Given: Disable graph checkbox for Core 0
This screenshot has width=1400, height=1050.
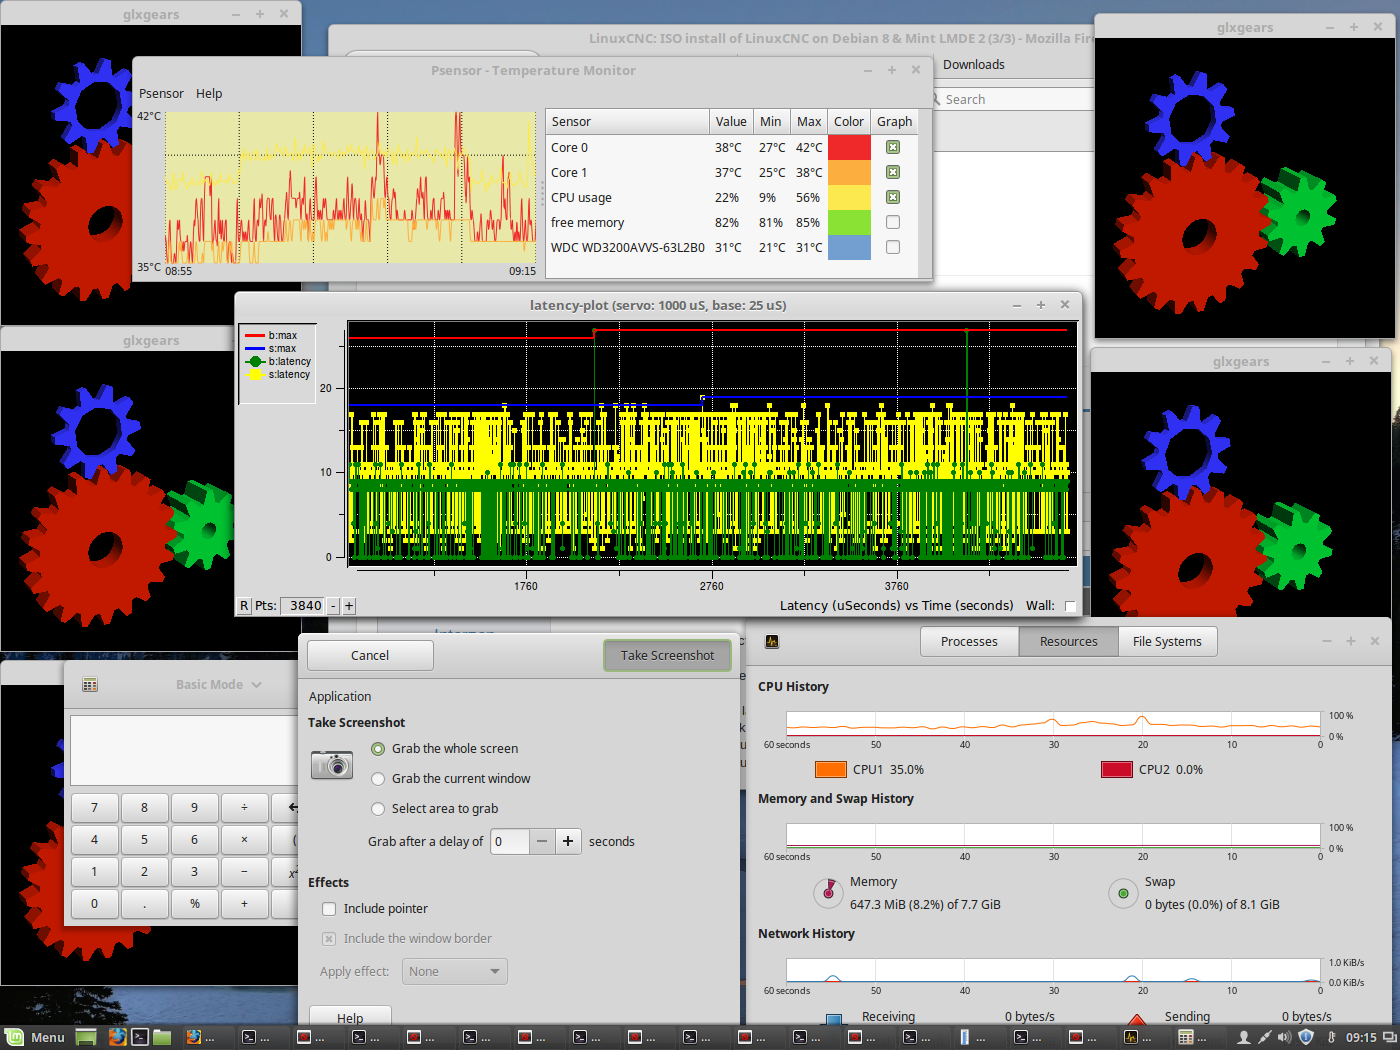Looking at the screenshot, I should (893, 147).
